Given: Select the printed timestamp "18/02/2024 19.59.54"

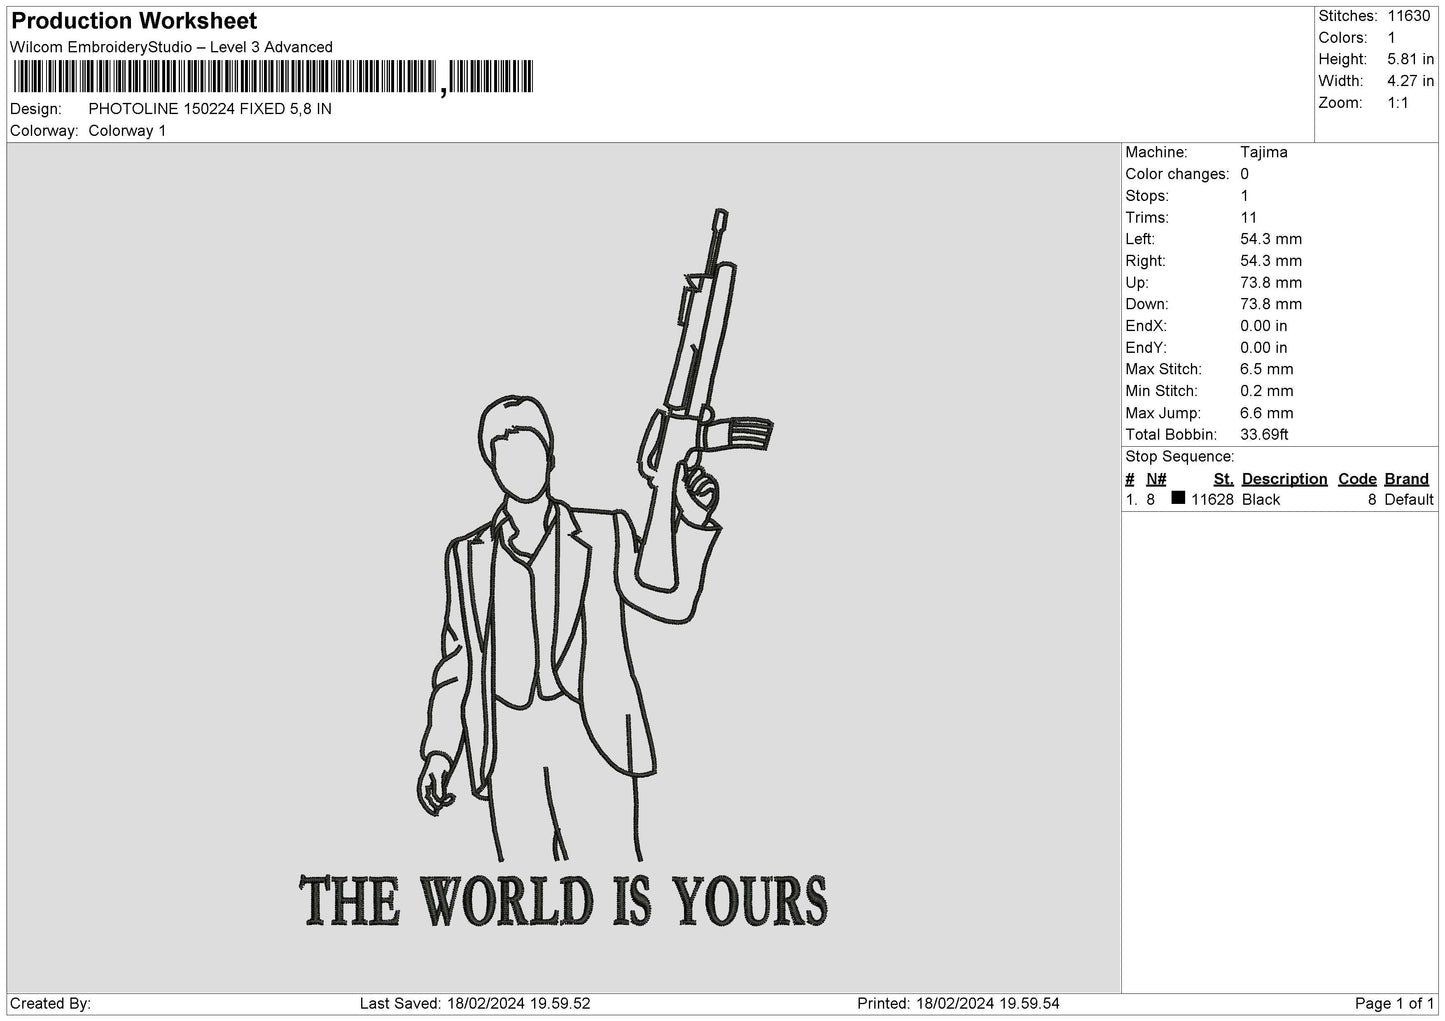Looking at the screenshot, I should coord(989,1003).
